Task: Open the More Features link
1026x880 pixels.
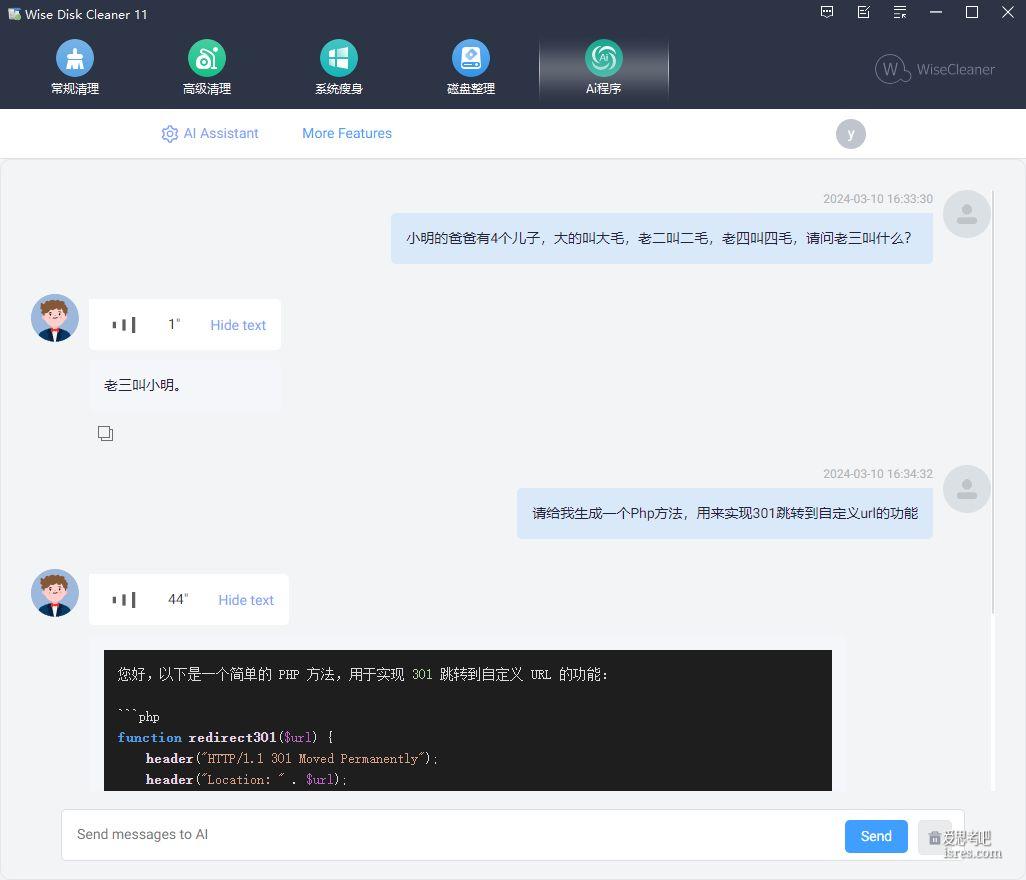Action: pos(347,133)
